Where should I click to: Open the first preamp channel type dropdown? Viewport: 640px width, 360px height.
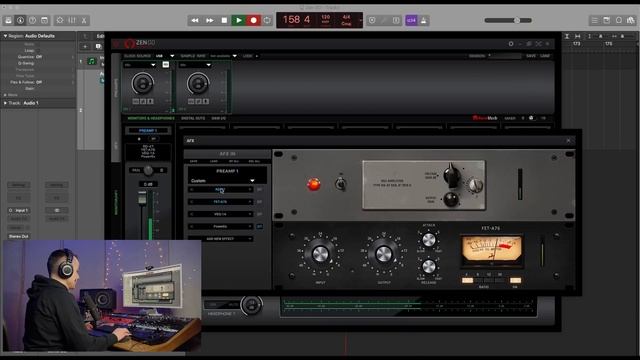[140, 65]
